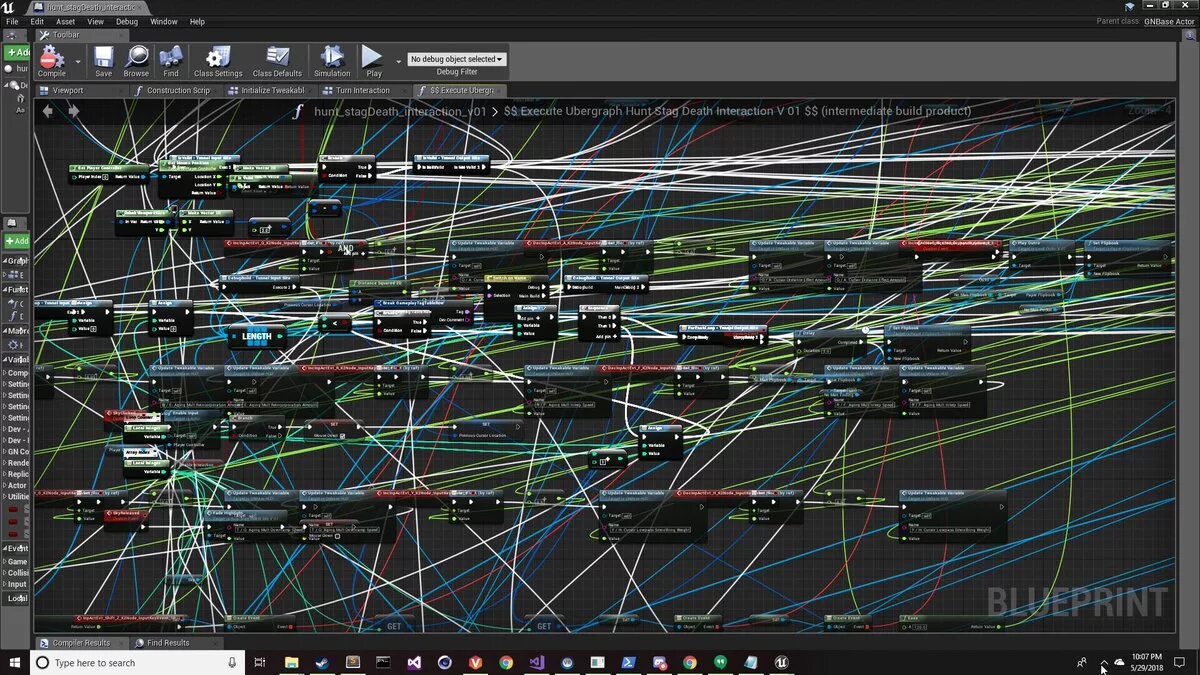Click the Windows search field
Screen dimensions: 1200x675
tap(130, 662)
